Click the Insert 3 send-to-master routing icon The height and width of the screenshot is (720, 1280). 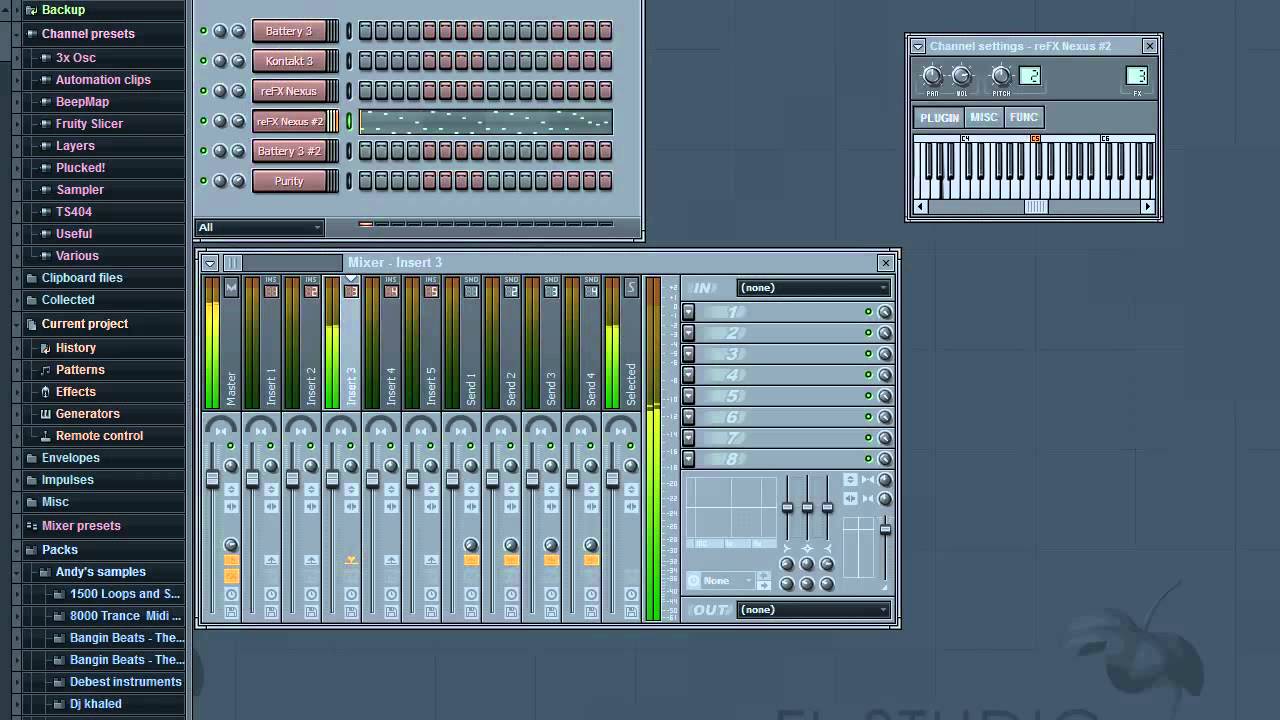pos(351,560)
